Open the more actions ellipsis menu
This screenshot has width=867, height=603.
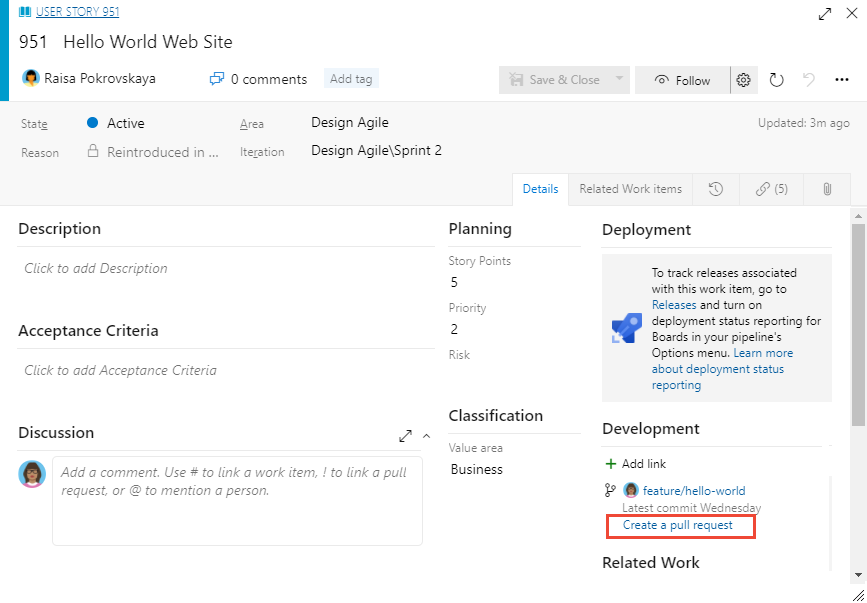click(x=842, y=79)
